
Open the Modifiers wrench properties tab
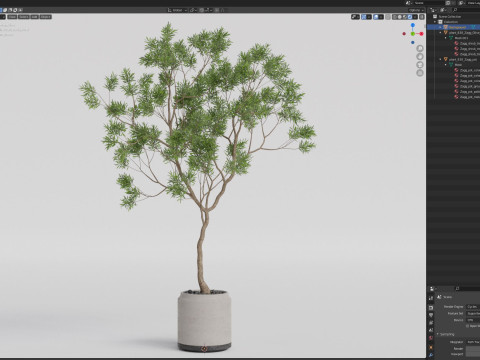tap(431, 355)
